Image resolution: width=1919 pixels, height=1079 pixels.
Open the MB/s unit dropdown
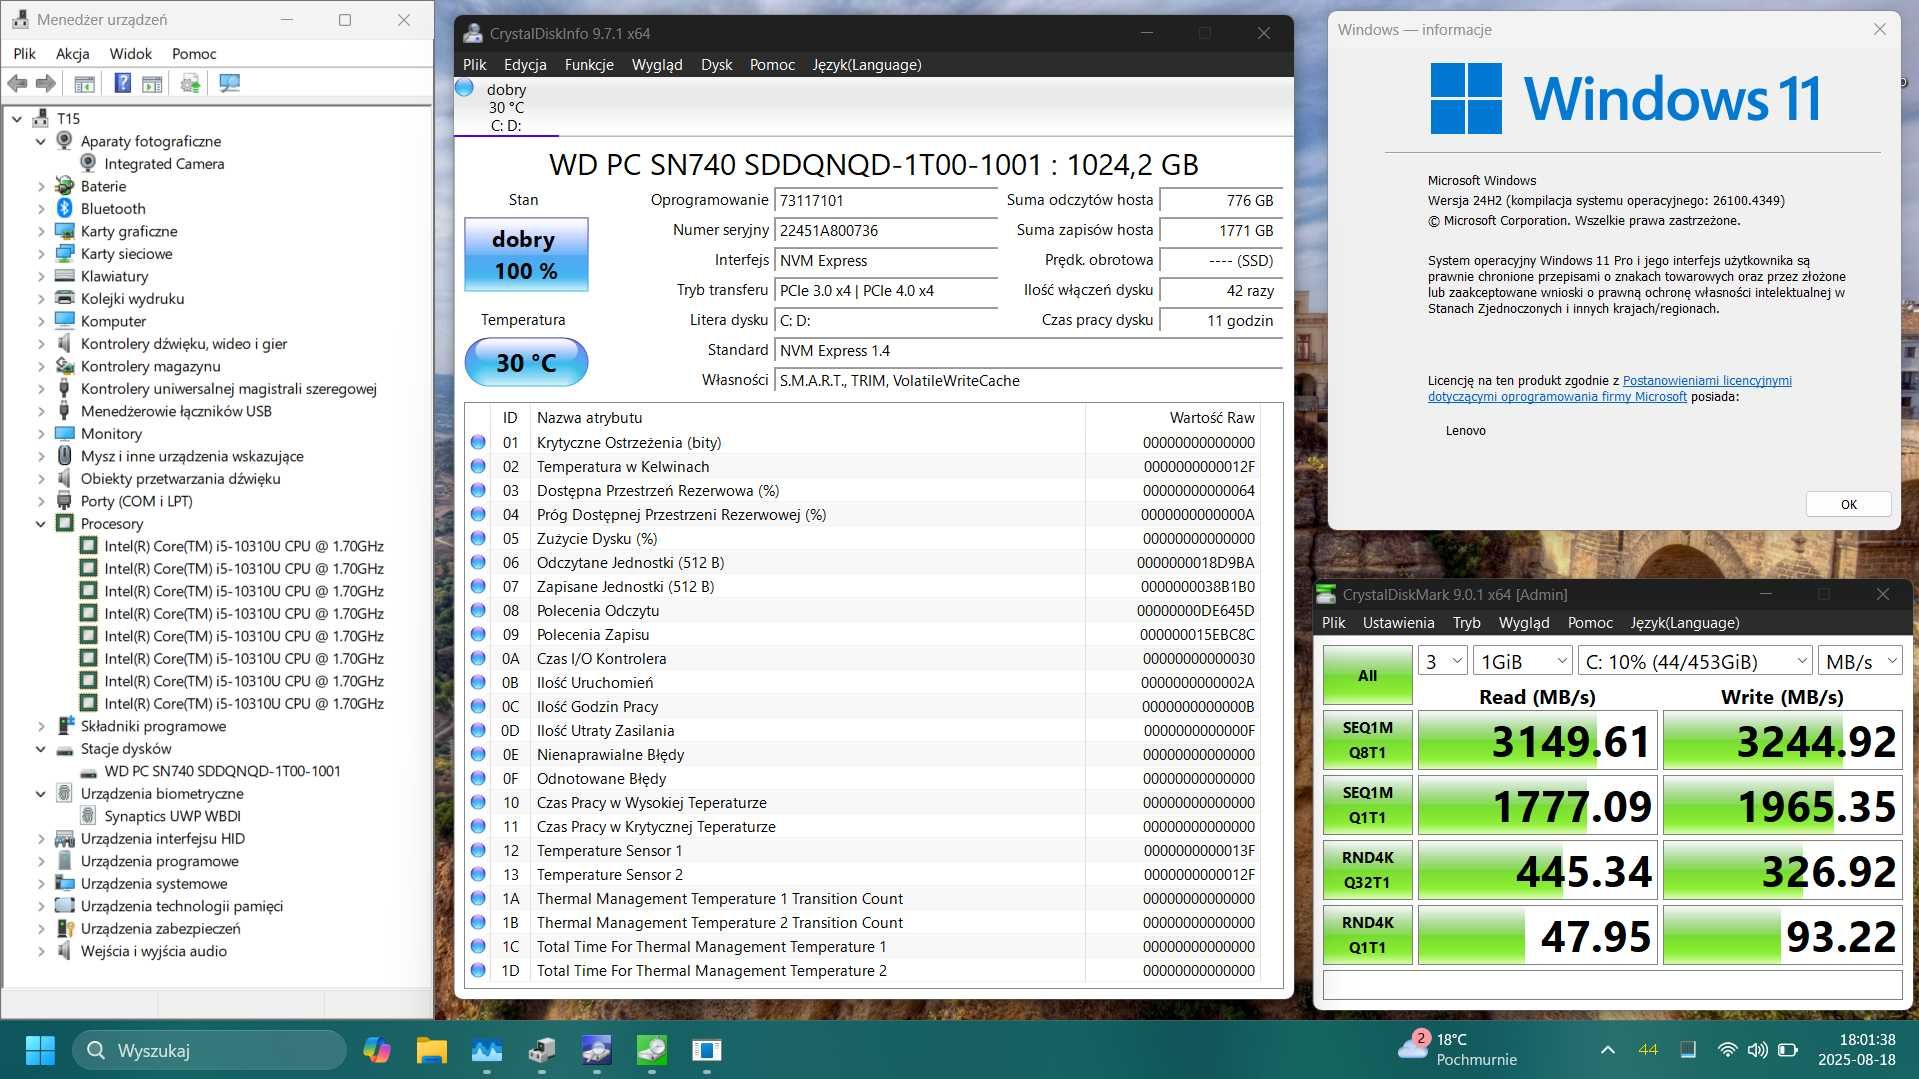pos(1860,661)
